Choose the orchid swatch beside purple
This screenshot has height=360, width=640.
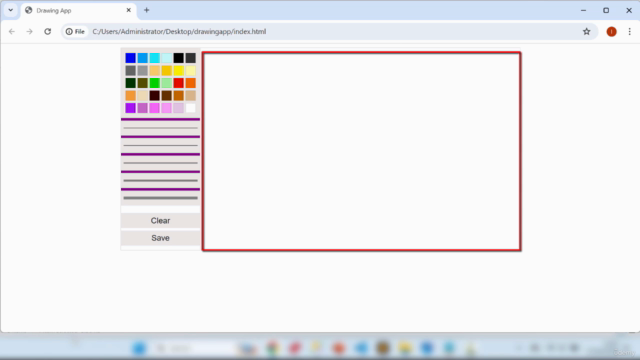coord(142,108)
